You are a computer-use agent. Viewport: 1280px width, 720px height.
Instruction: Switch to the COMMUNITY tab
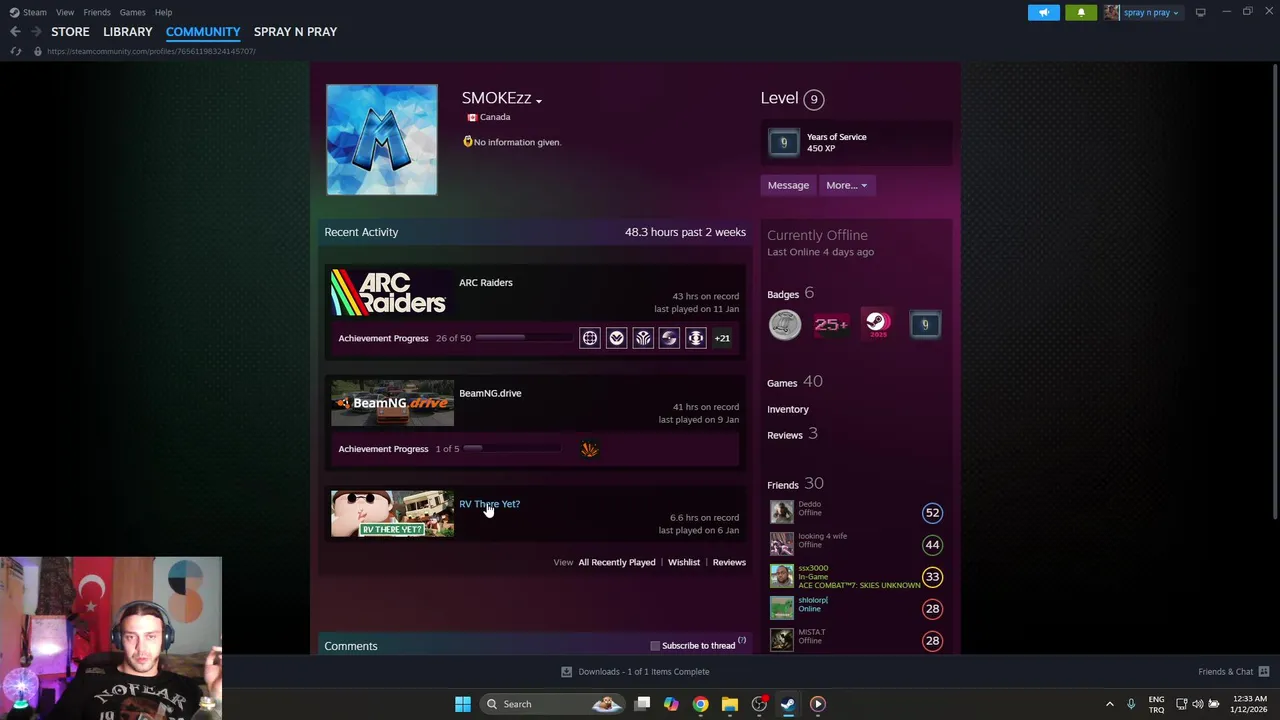pyautogui.click(x=203, y=32)
